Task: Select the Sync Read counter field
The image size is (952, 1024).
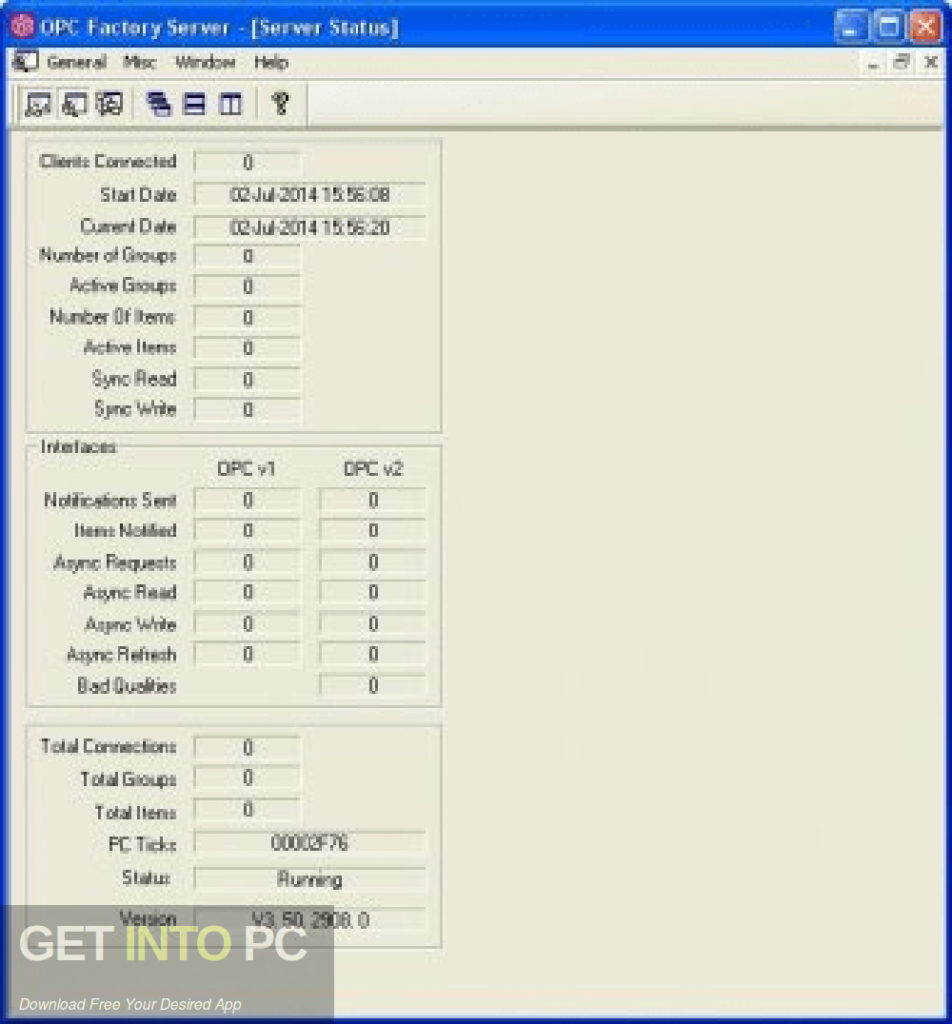Action: tap(247, 379)
